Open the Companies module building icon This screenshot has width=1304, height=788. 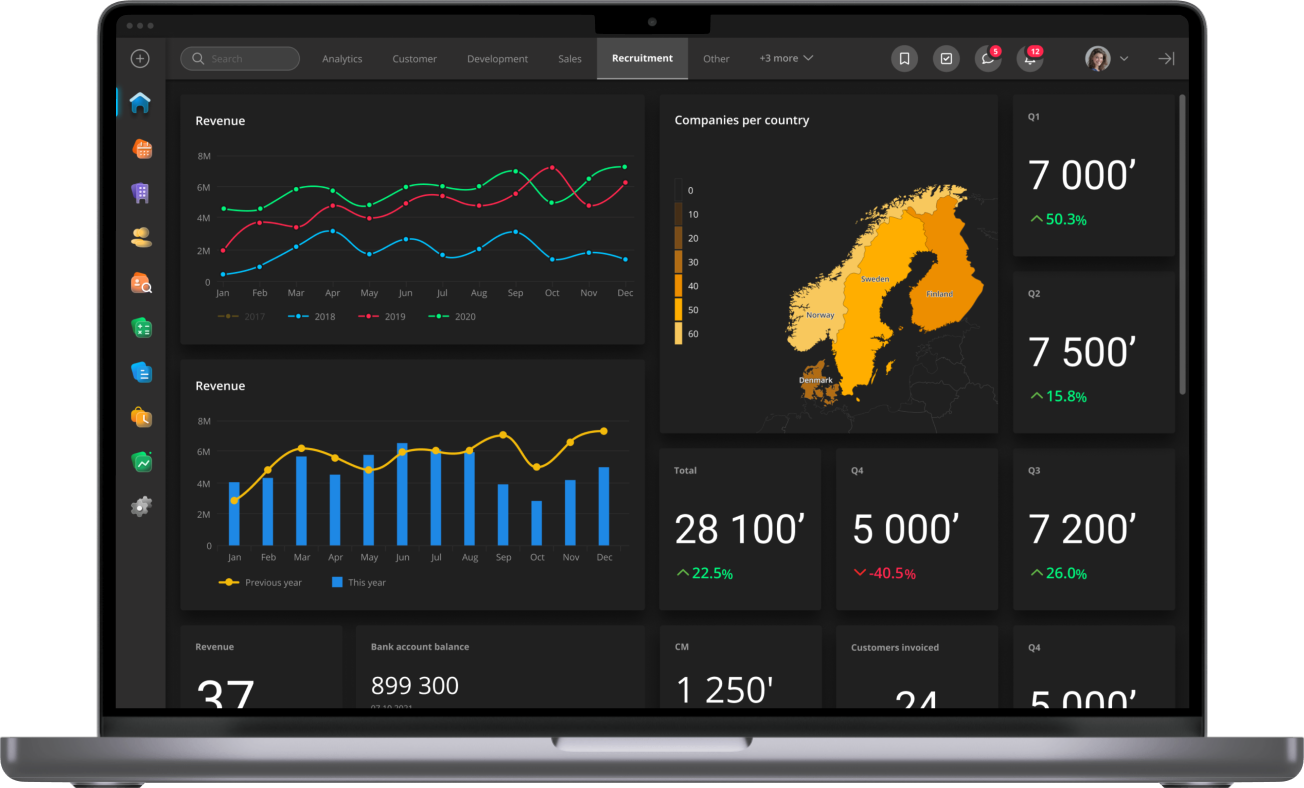pos(140,192)
